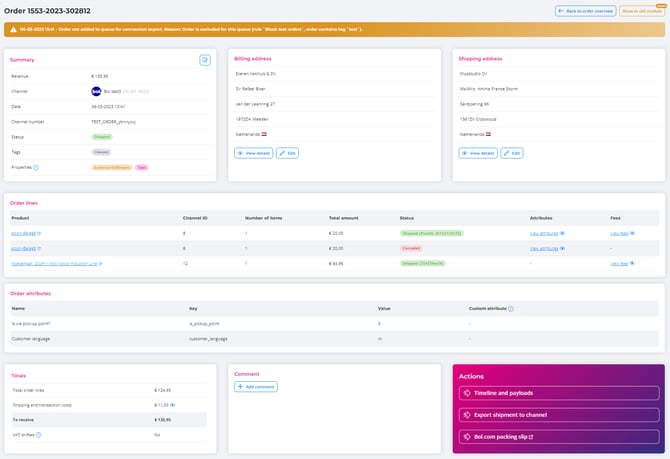Viewport: 670px width, 459px height.
Task: Click the orange fulfilment property badge
Action: [112, 168]
